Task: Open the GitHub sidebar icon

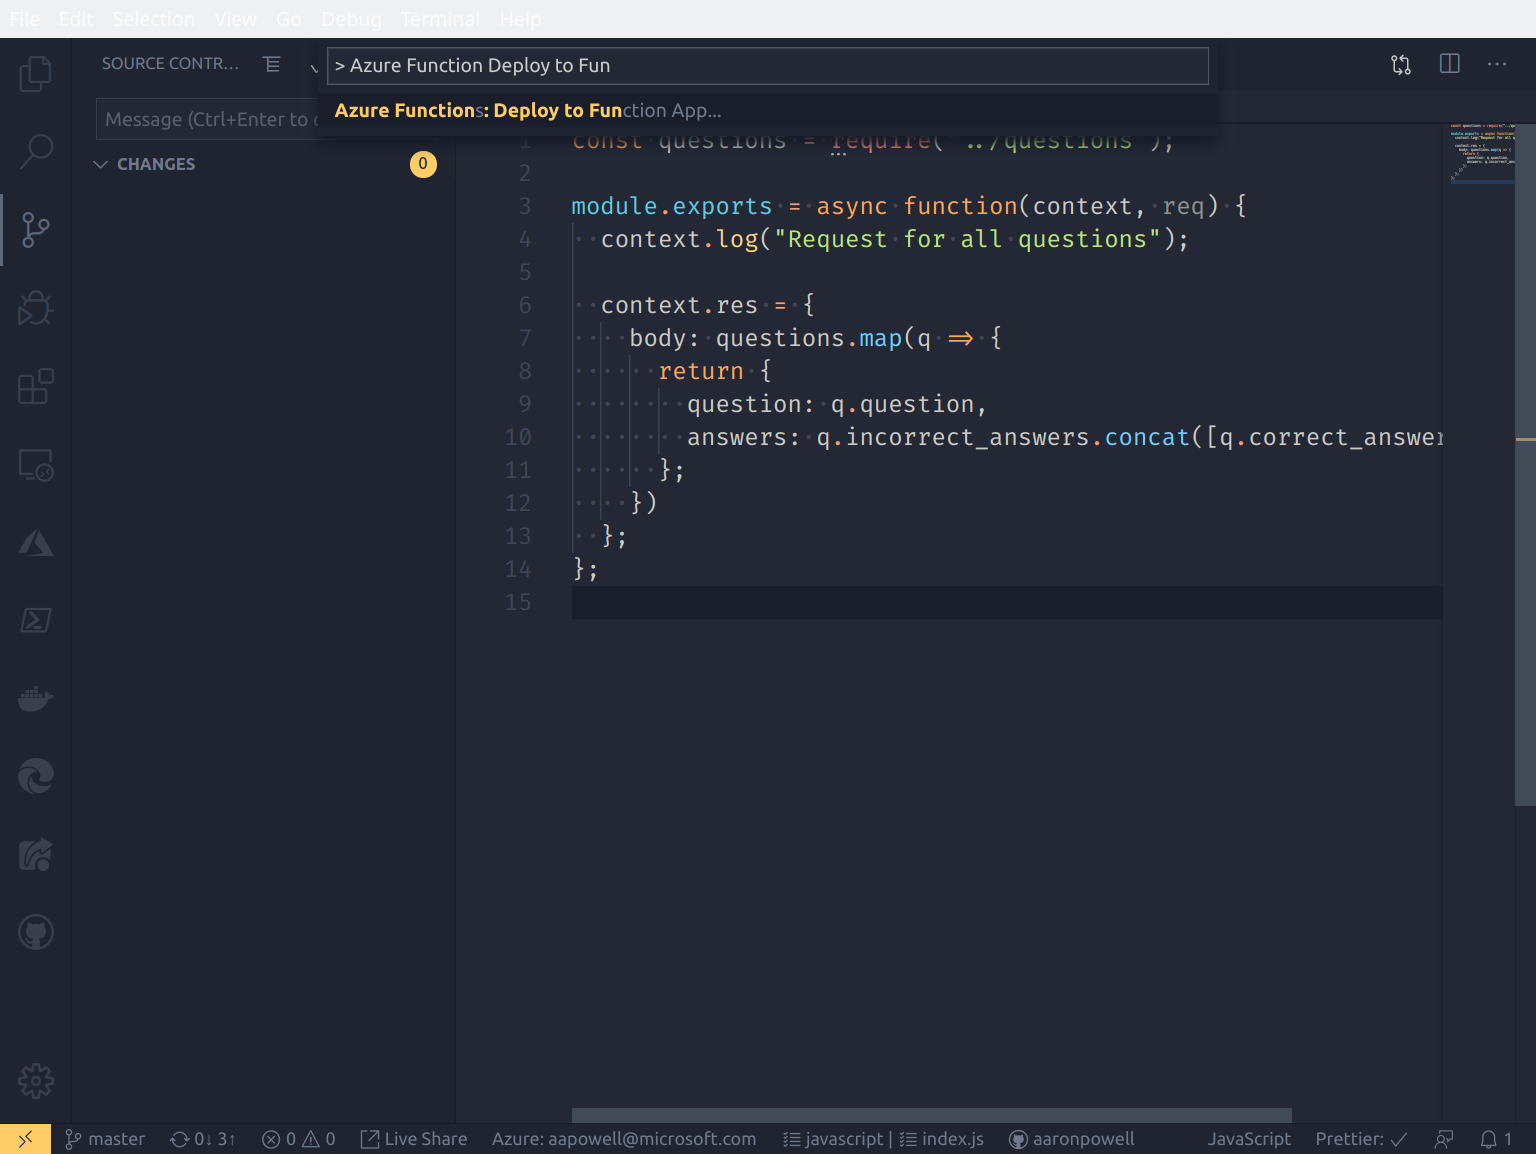Action: tap(36, 932)
